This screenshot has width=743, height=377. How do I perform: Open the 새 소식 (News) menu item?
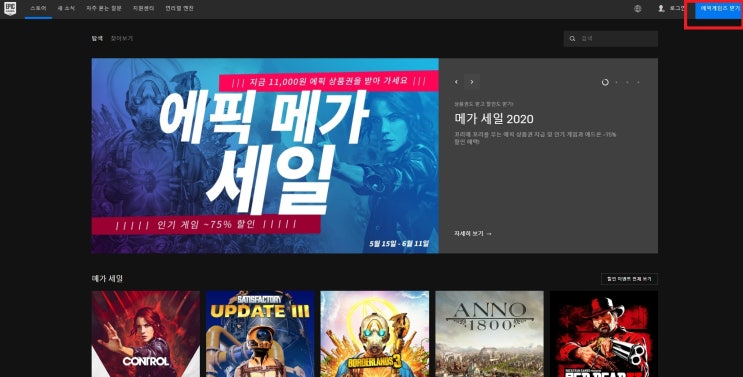[x=66, y=9]
